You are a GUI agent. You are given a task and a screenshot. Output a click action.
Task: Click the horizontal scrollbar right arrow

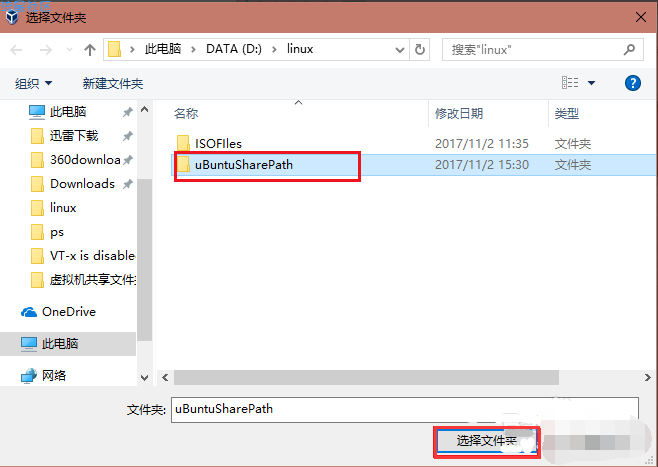648,378
